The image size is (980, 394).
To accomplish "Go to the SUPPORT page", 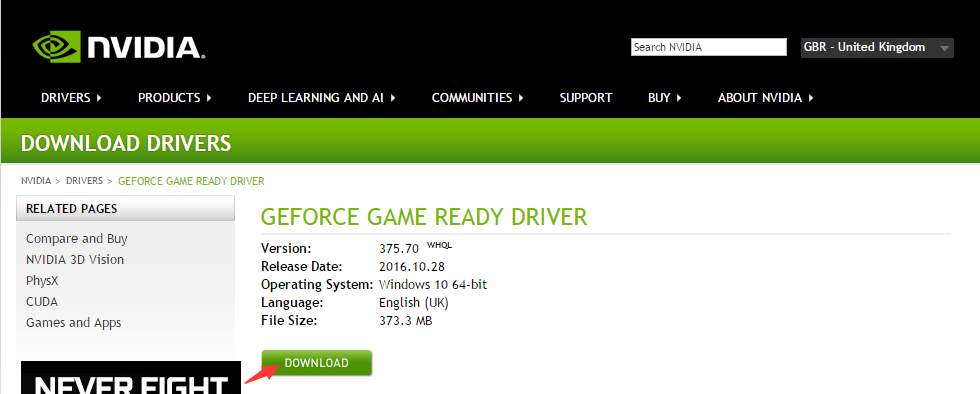I will (586, 98).
